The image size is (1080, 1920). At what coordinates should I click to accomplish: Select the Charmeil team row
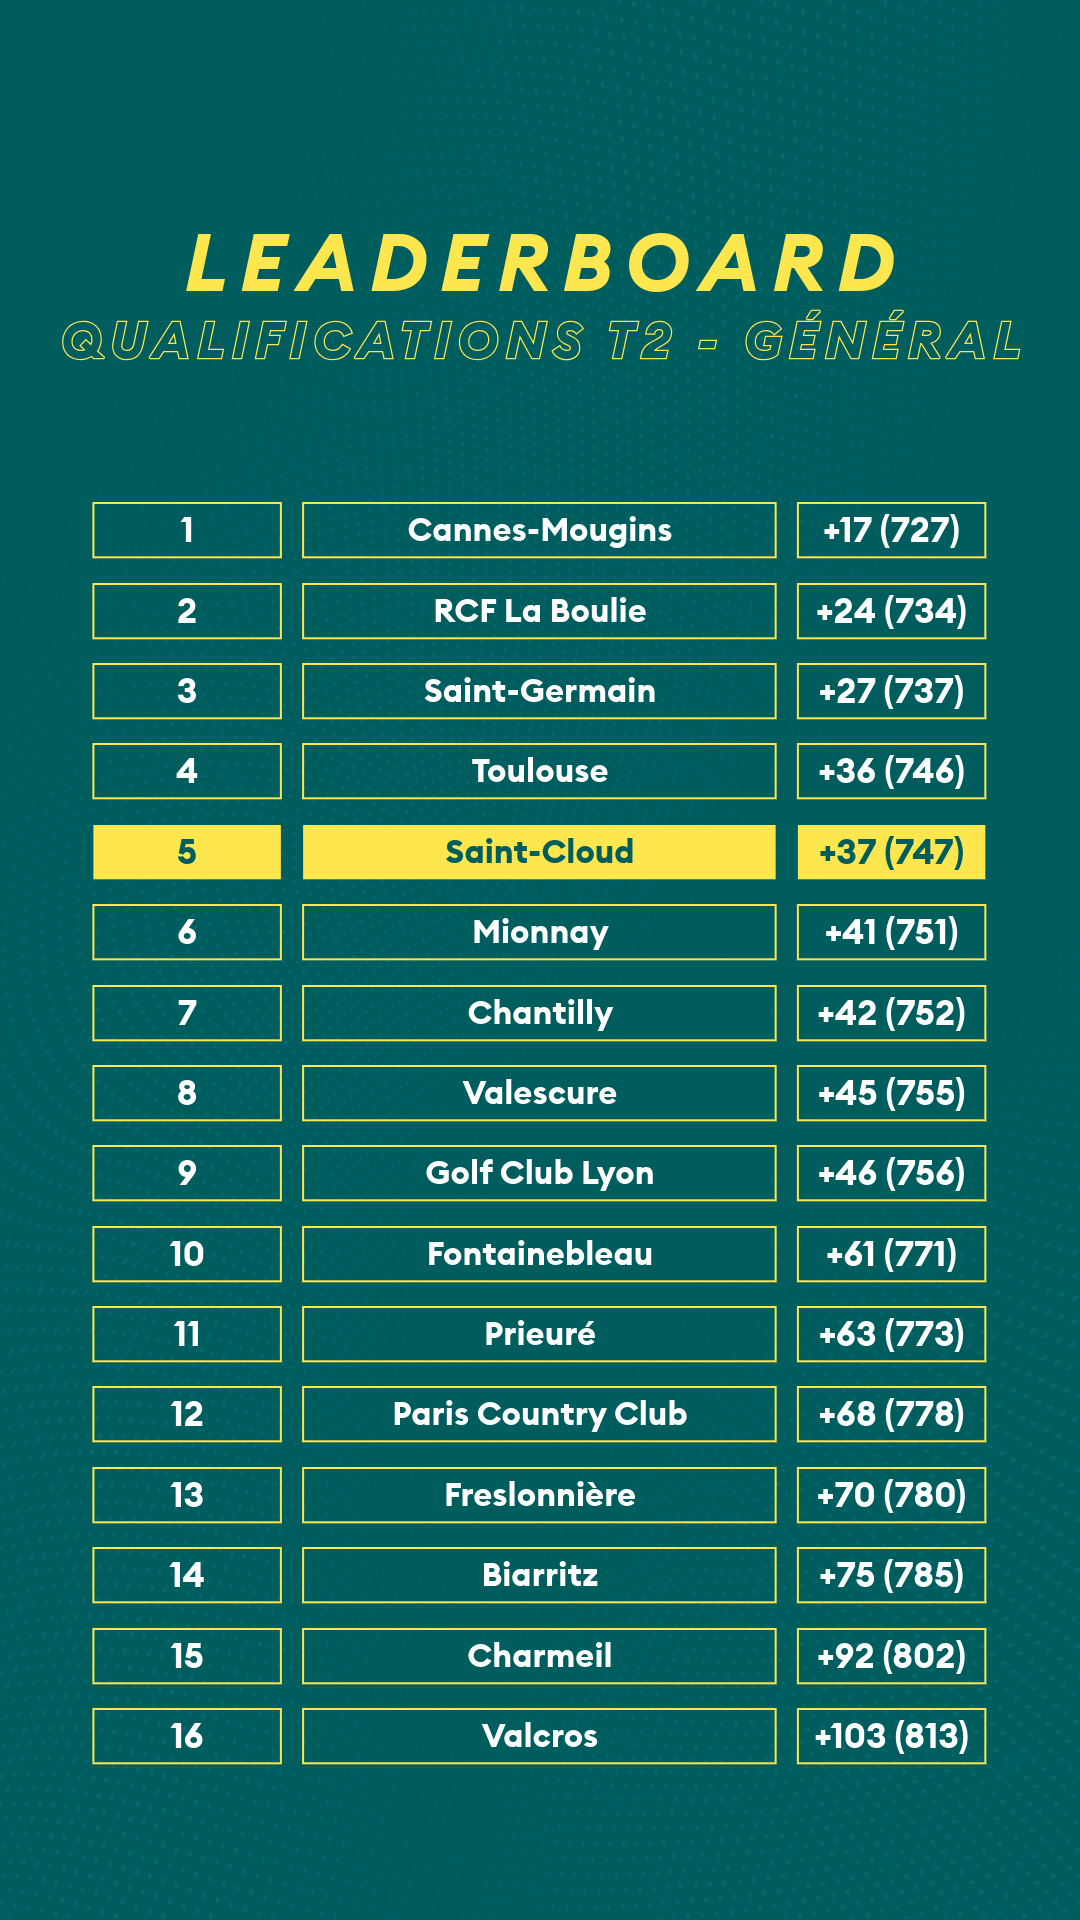[x=539, y=1656]
